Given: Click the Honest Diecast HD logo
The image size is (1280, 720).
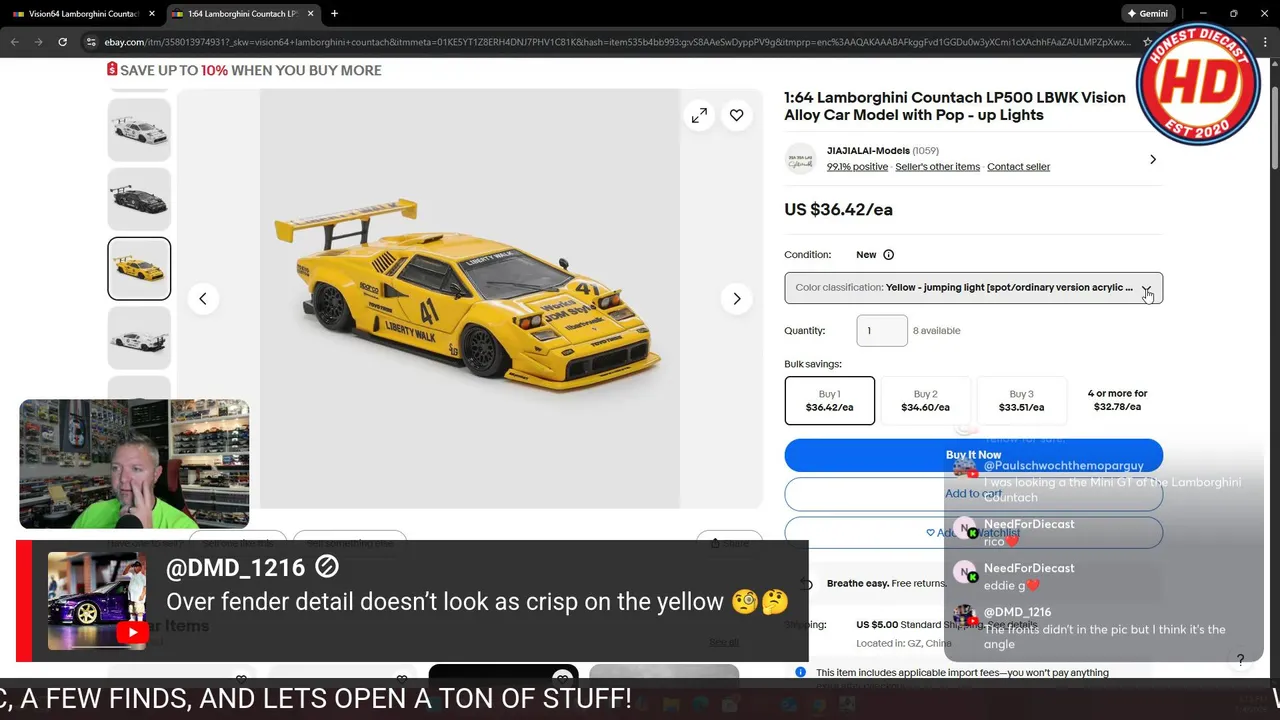Looking at the screenshot, I should [x=1198, y=83].
